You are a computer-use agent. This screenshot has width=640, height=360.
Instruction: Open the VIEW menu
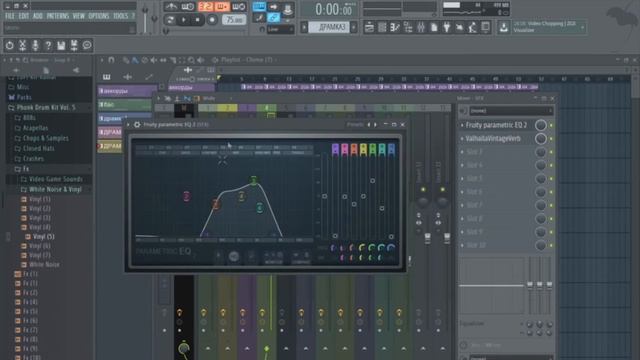click(x=78, y=16)
